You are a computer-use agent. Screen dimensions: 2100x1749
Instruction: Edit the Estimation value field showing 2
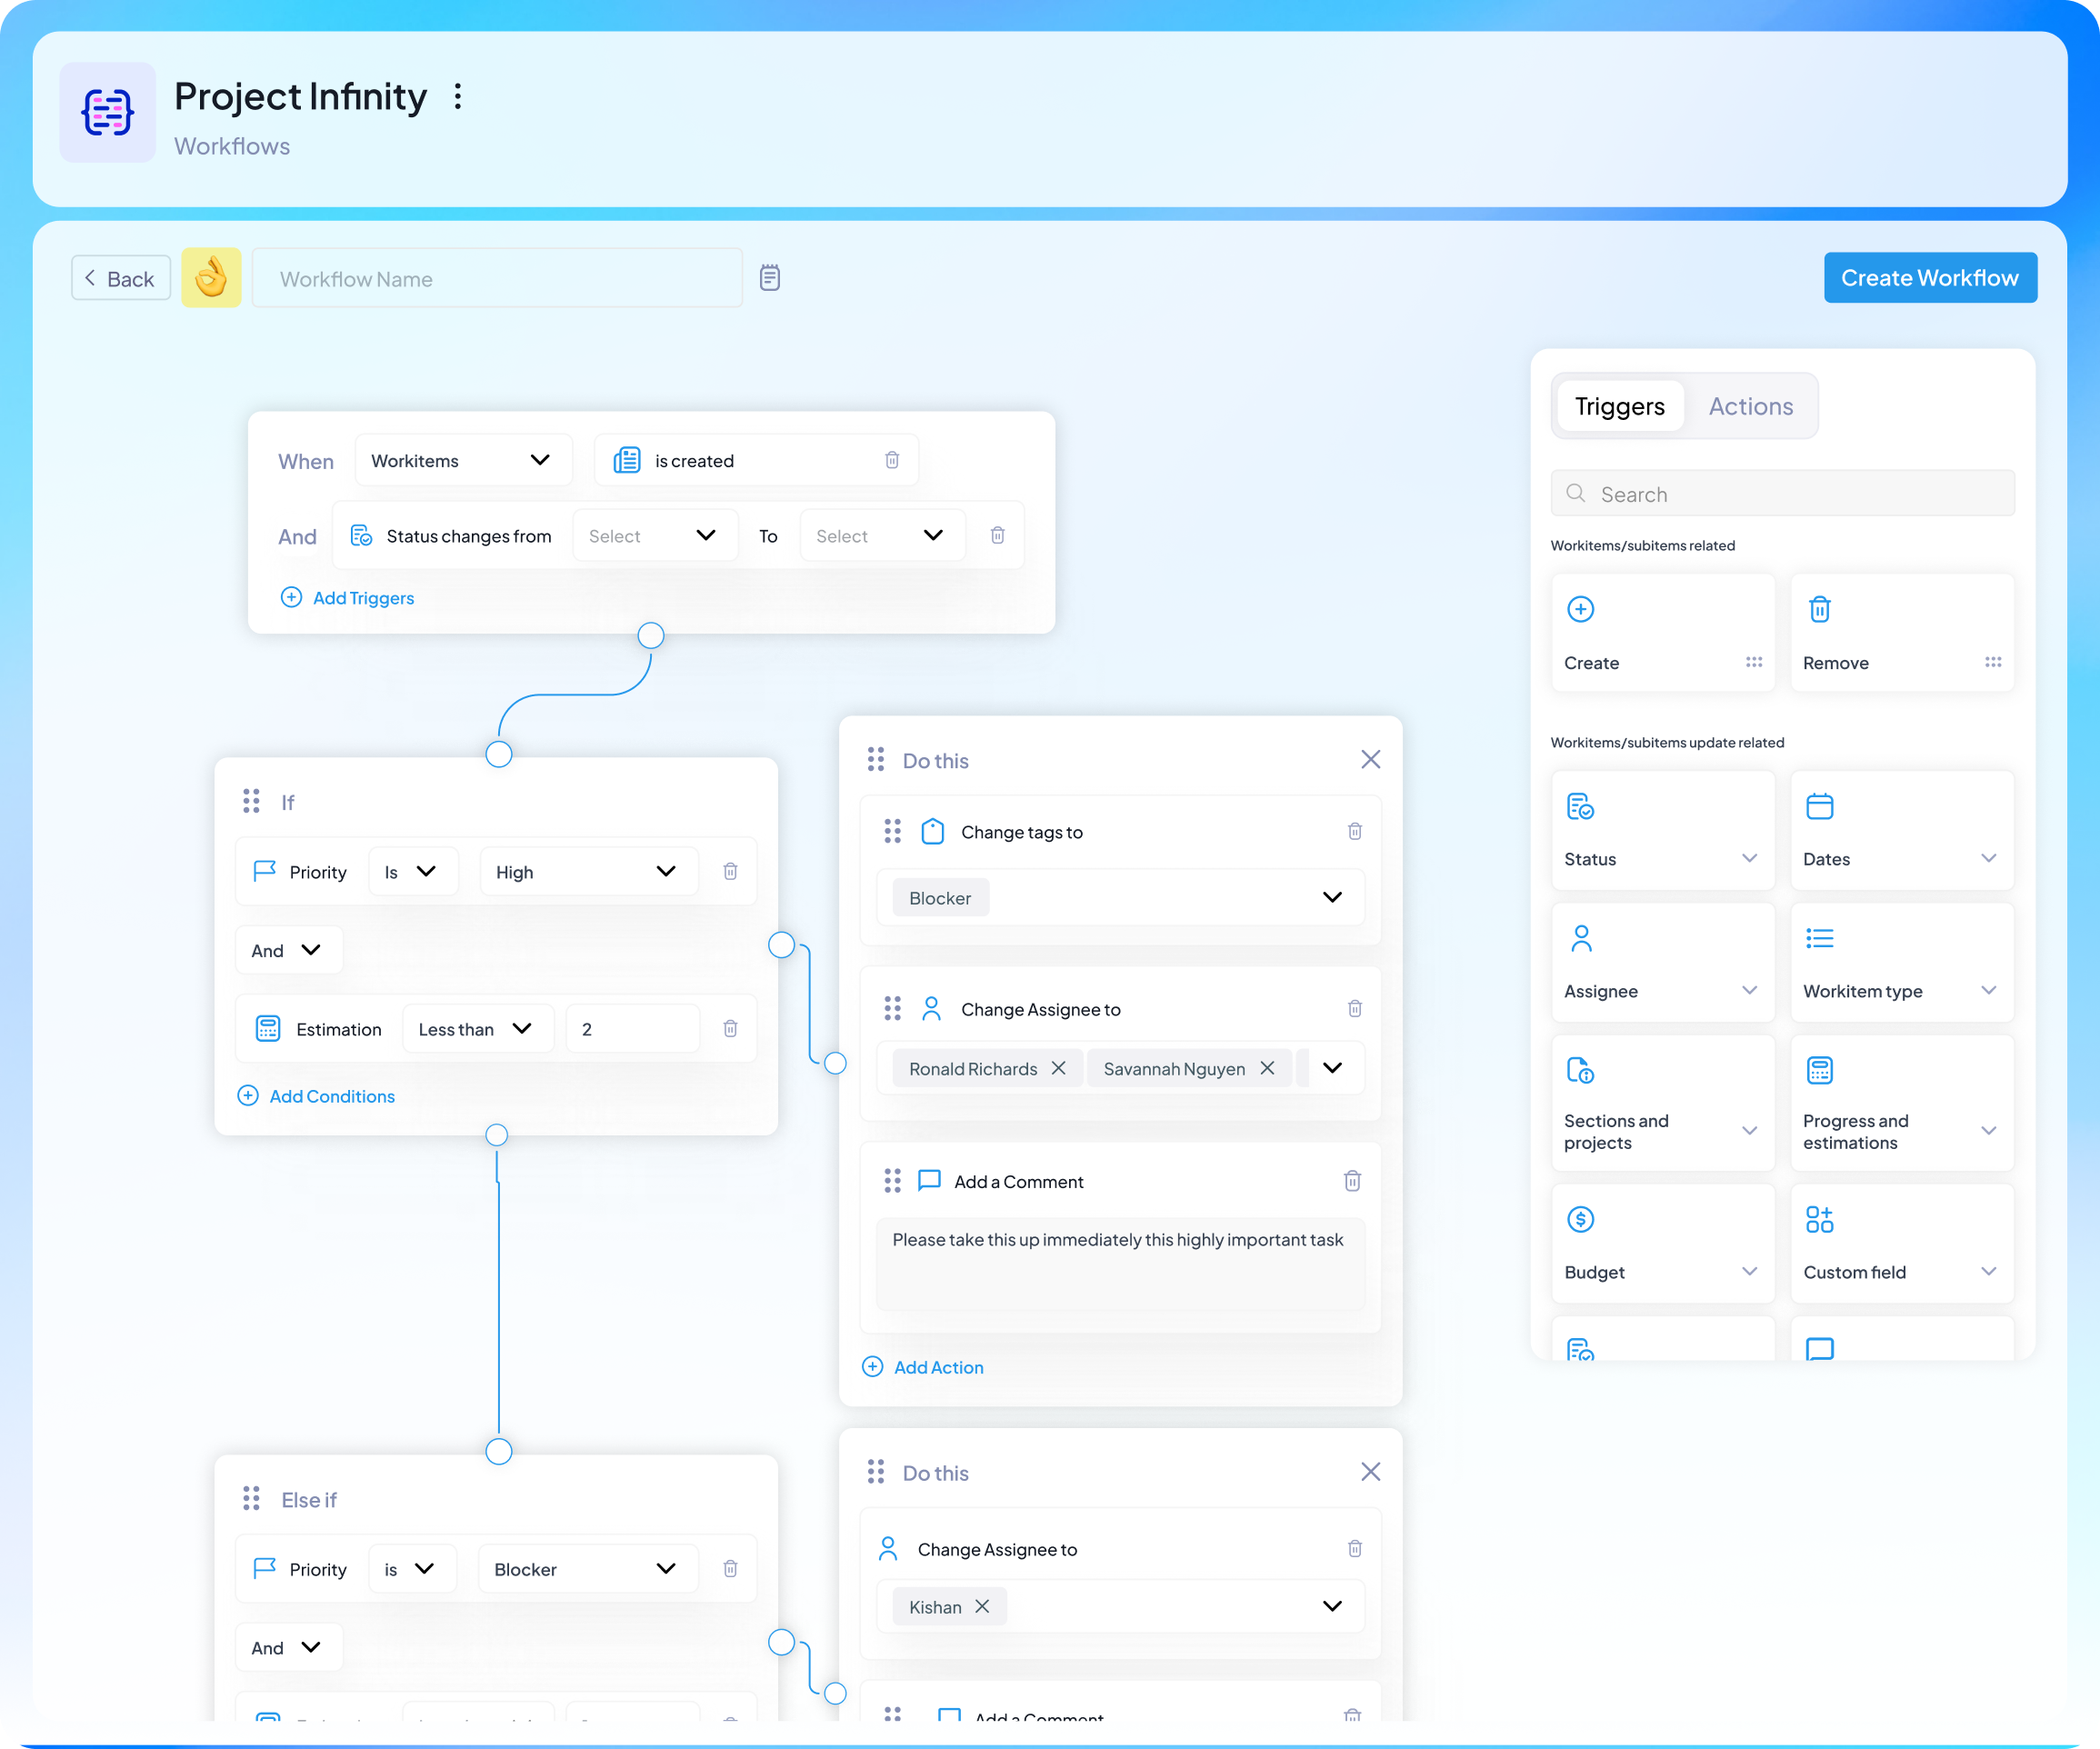632,1028
